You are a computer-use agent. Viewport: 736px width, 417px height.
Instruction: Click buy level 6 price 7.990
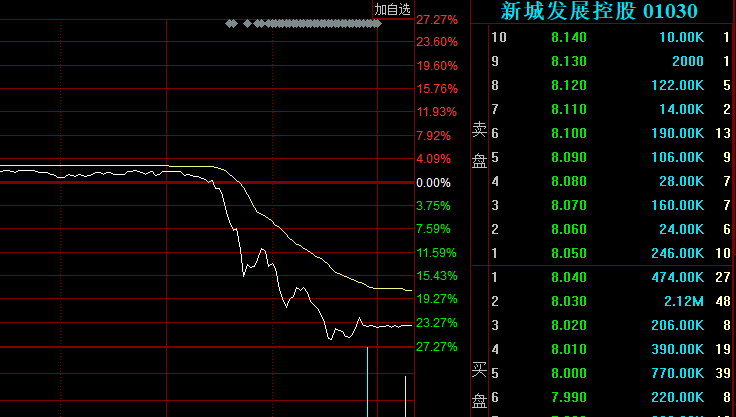click(568, 397)
